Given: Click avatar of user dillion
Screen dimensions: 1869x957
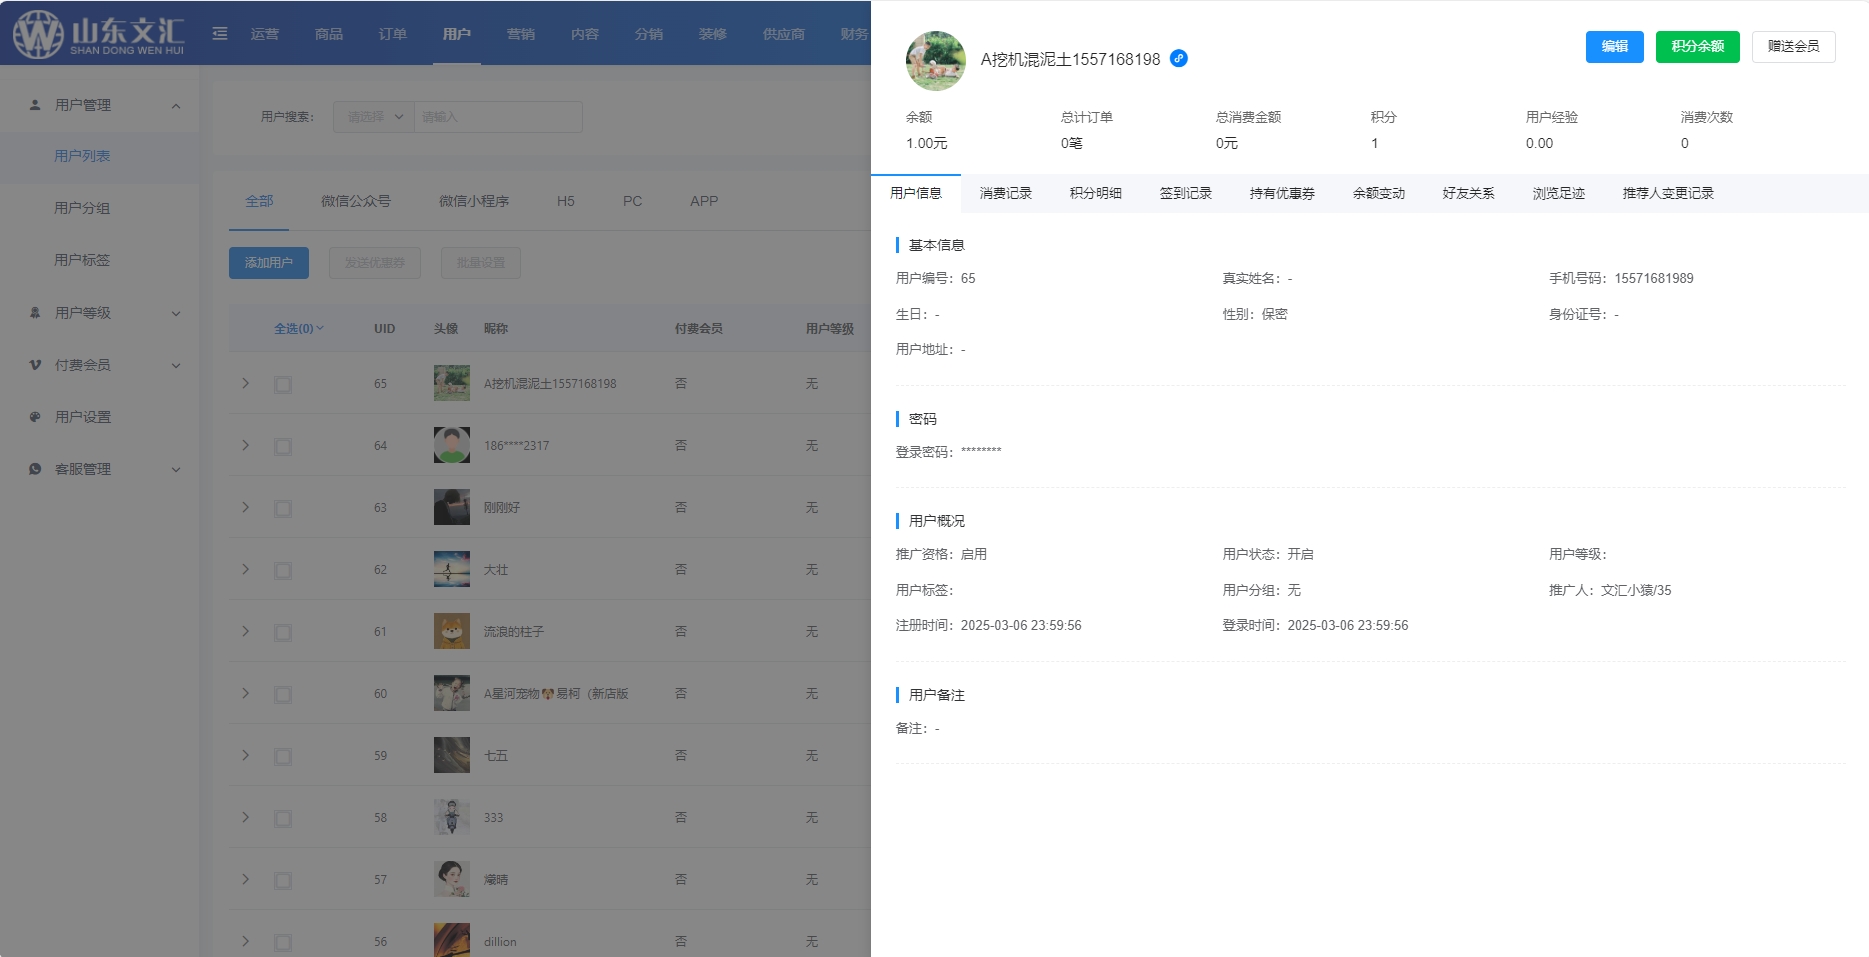Looking at the screenshot, I should (x=452, y=940).
